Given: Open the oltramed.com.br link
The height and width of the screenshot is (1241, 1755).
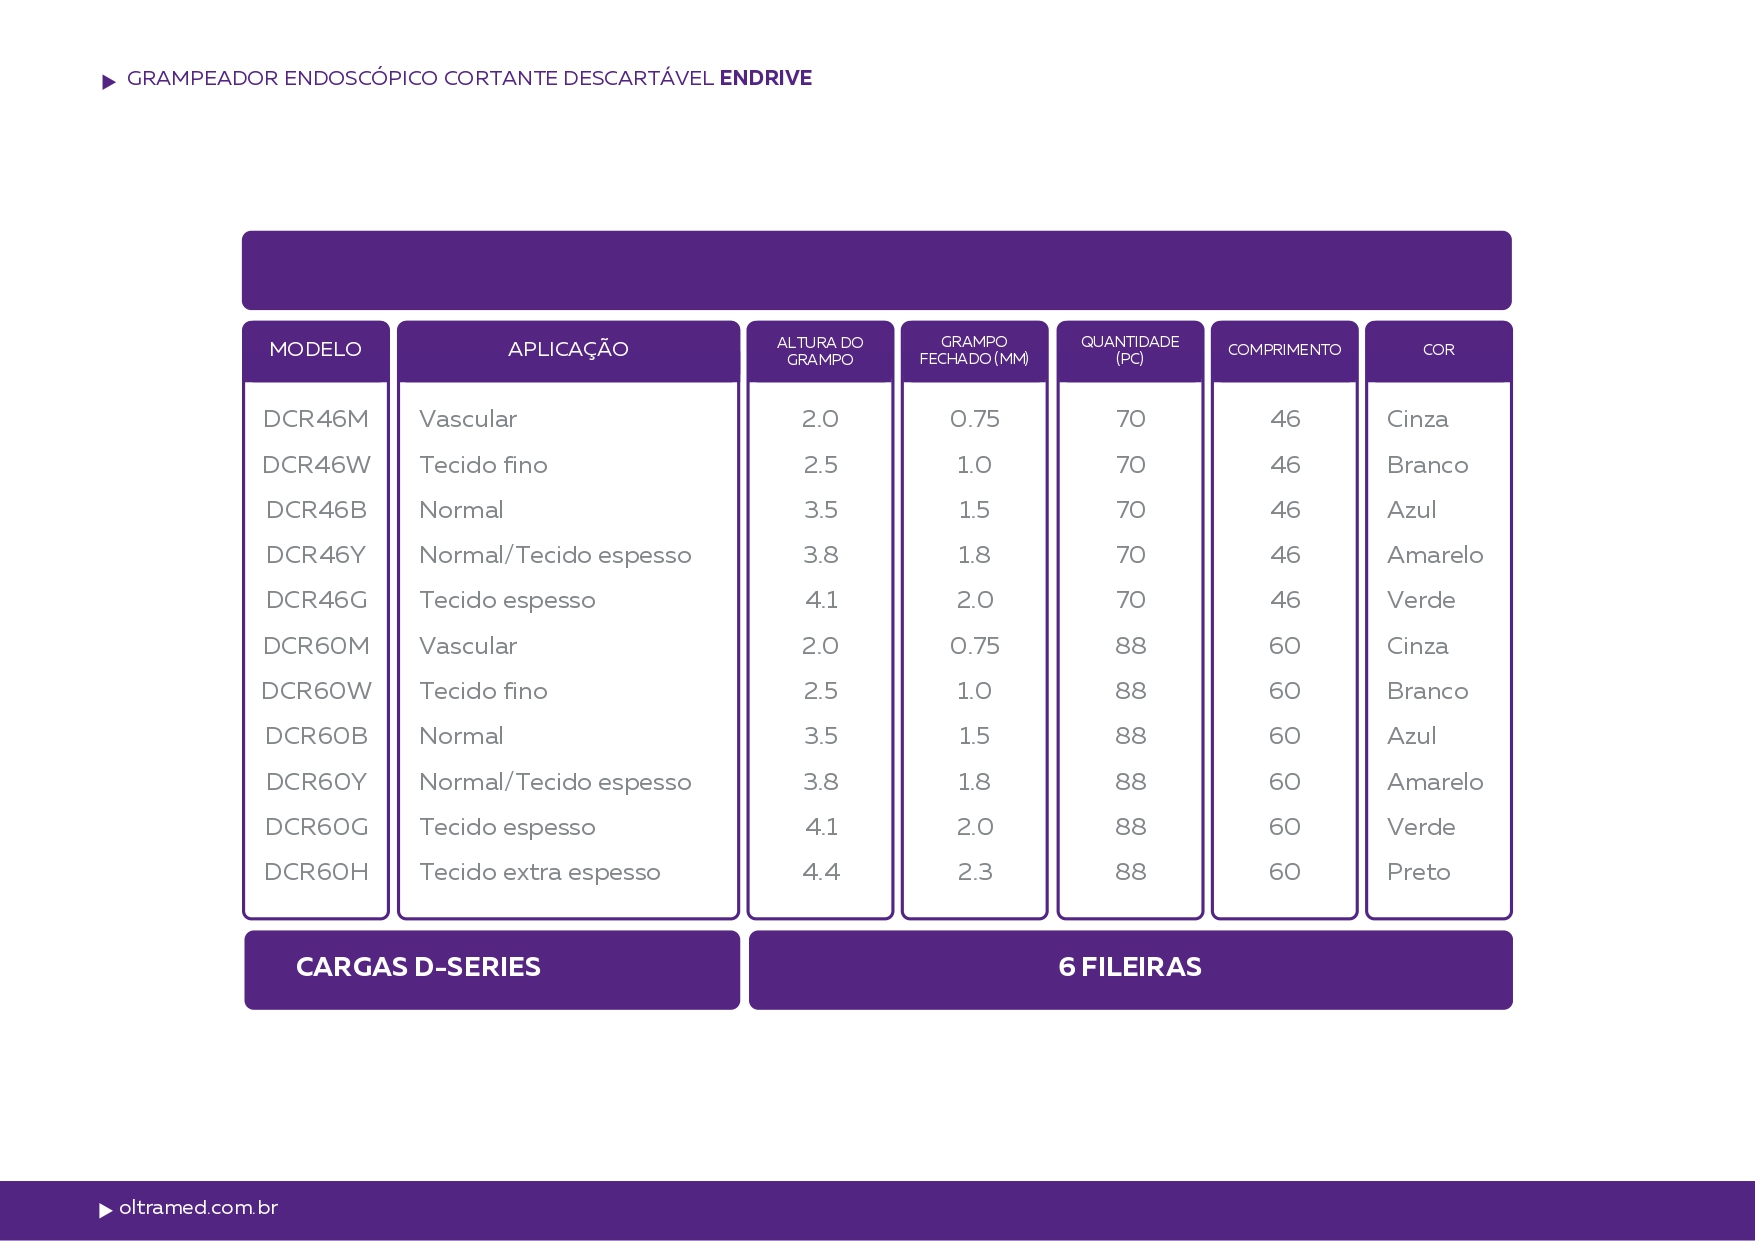Looking at the screenshot, I should click(x=198, y=1208).
